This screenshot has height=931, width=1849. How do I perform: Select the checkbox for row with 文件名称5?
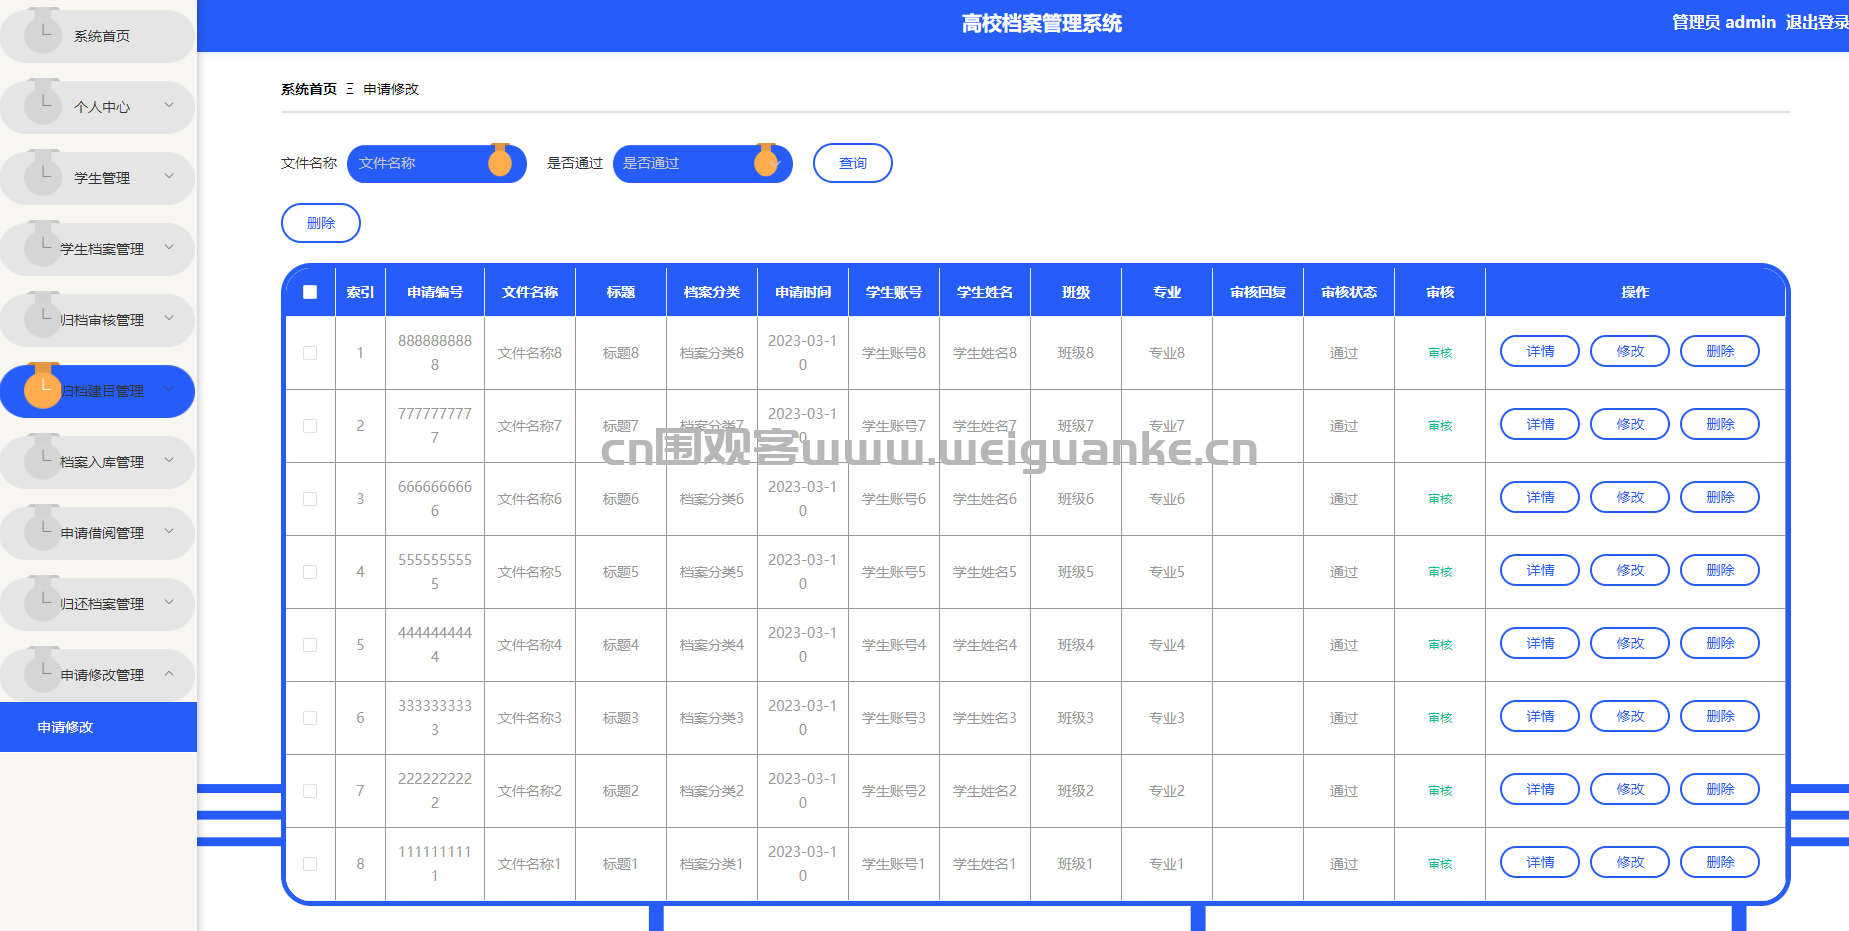coord(310,572)
